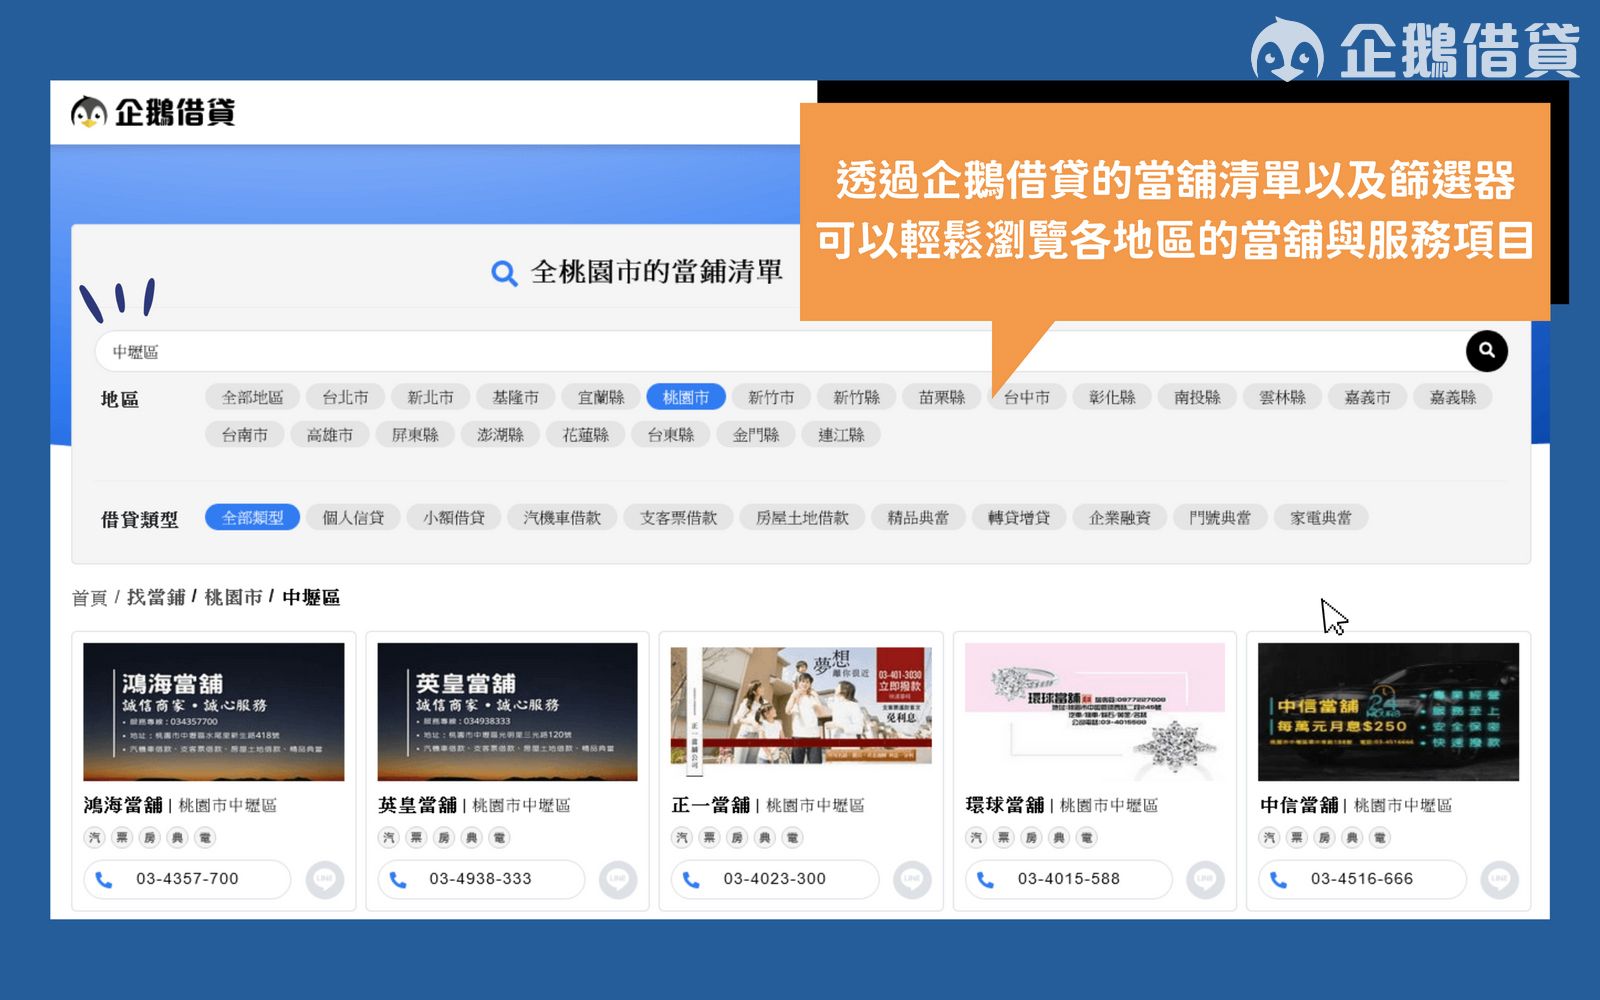Image resolution: width=1600 pixels, height=1000 pixels.
Task: Click phone icon for 03-4516-666
Action: pyautogui.click(x=1278, y=879)
